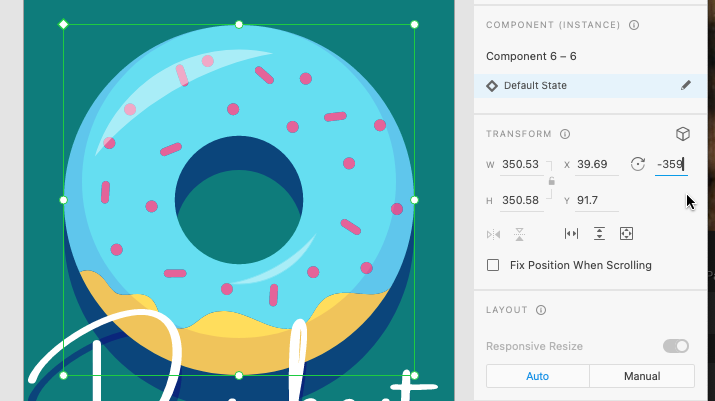Open the Layout section info icon

[541, 310]
